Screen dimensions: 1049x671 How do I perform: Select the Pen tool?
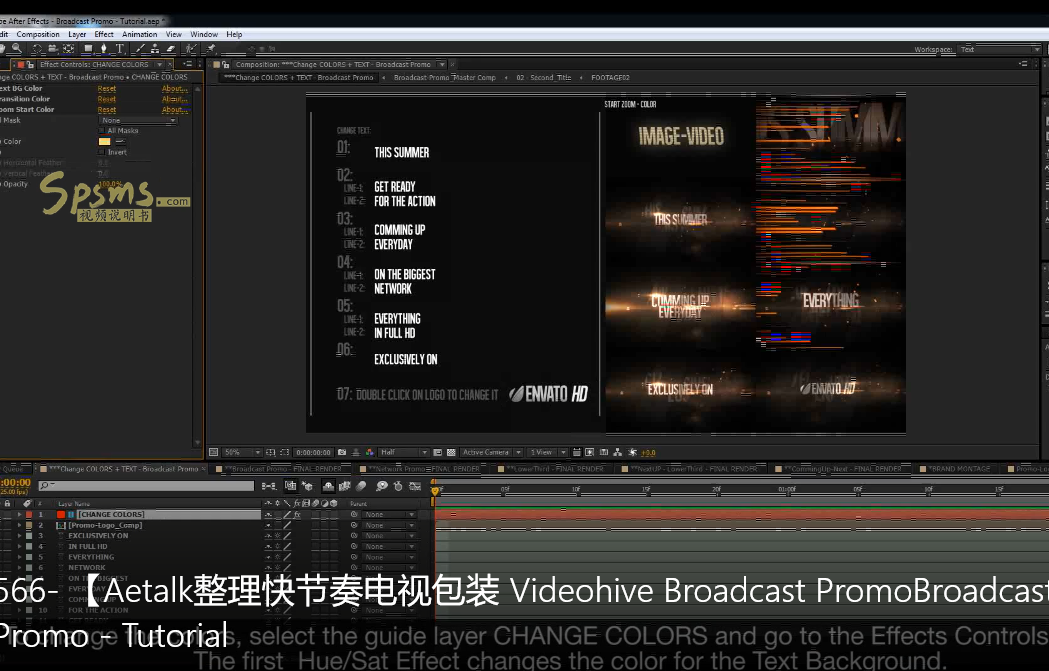click(103, 48)
